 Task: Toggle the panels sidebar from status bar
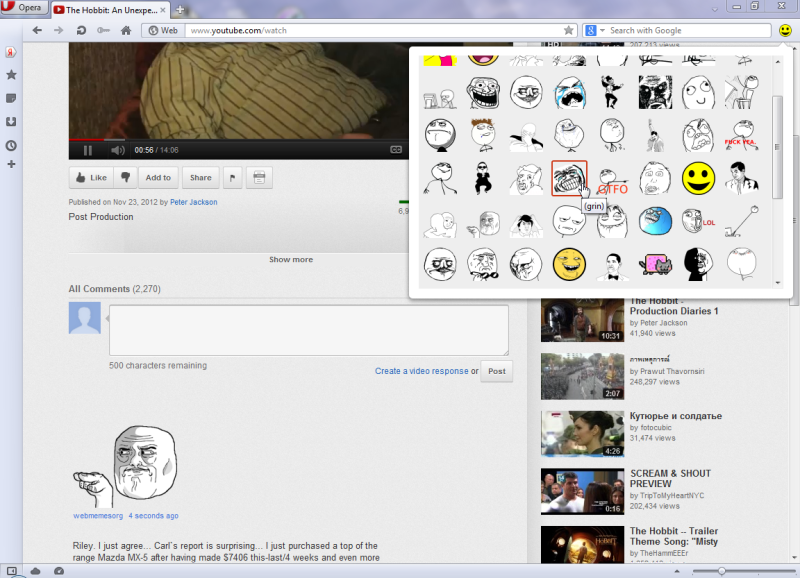12,571
